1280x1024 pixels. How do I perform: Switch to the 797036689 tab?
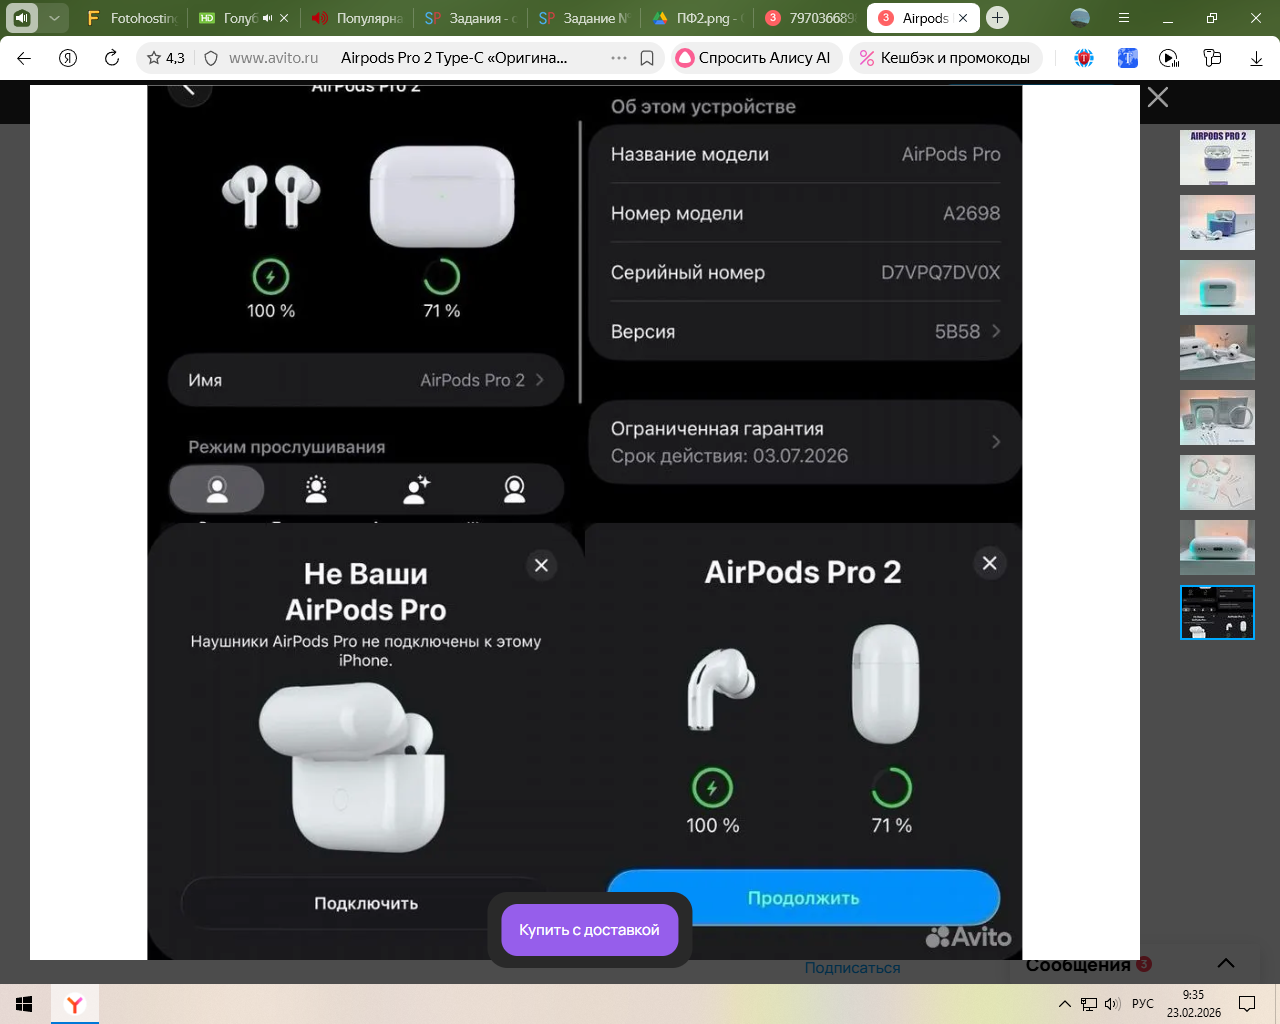(812, 18)
